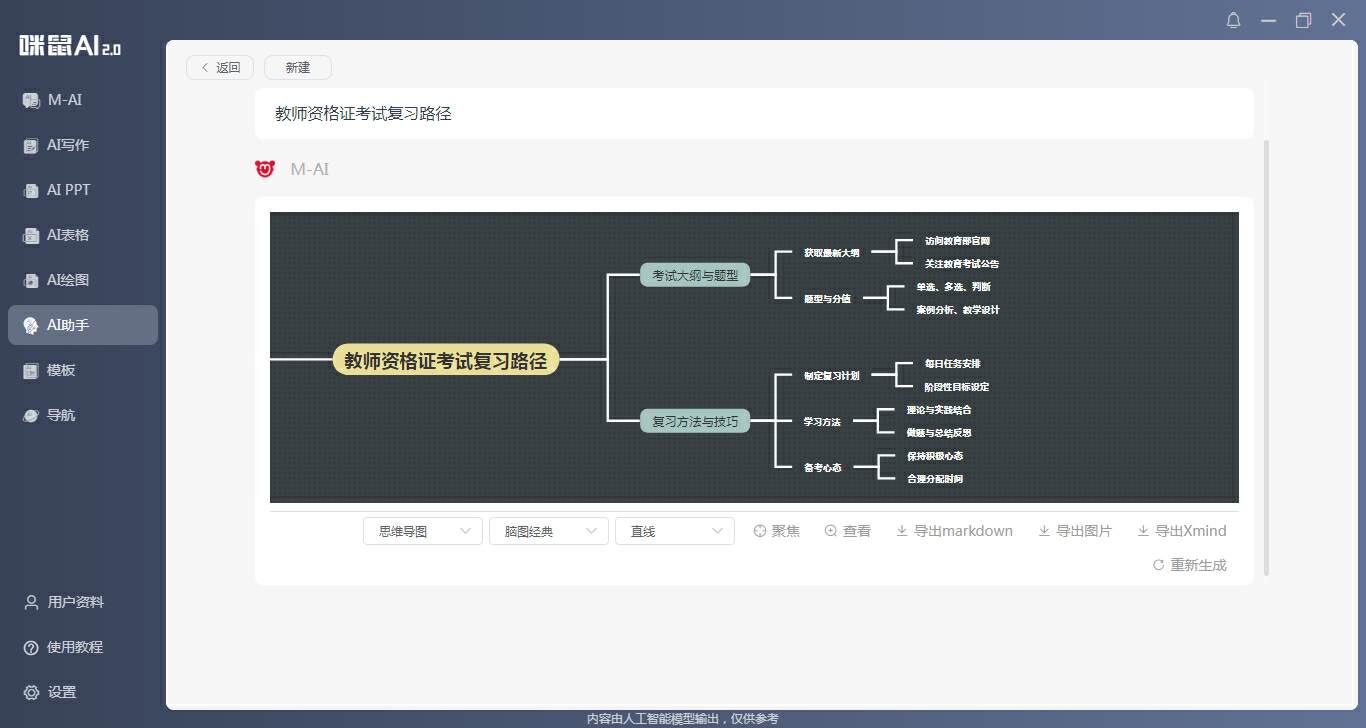Viewport: 1366px width, 728px height.
Task: Open the 导航 navigation page
Action: point(60,415)
